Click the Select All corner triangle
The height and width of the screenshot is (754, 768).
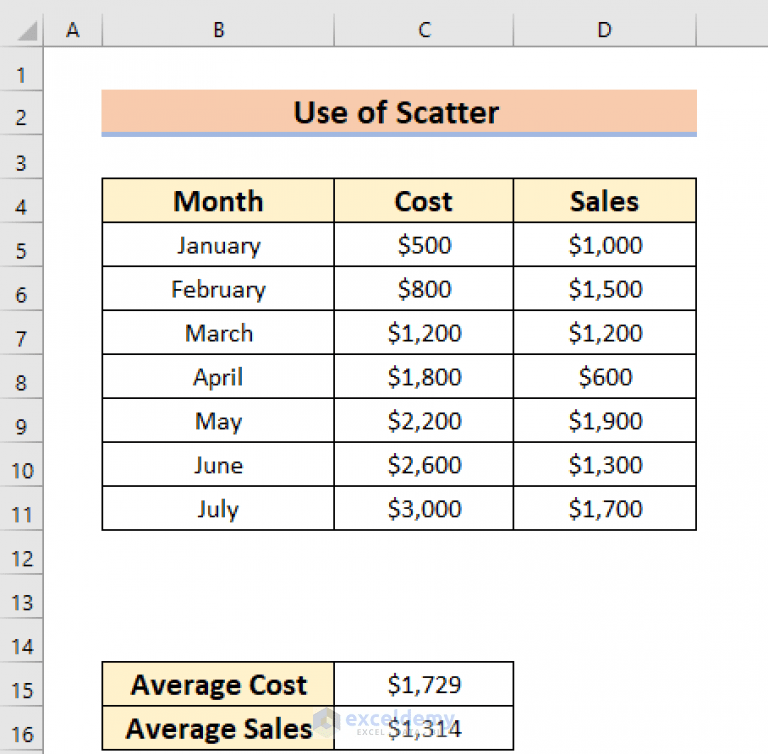point(24,31)
